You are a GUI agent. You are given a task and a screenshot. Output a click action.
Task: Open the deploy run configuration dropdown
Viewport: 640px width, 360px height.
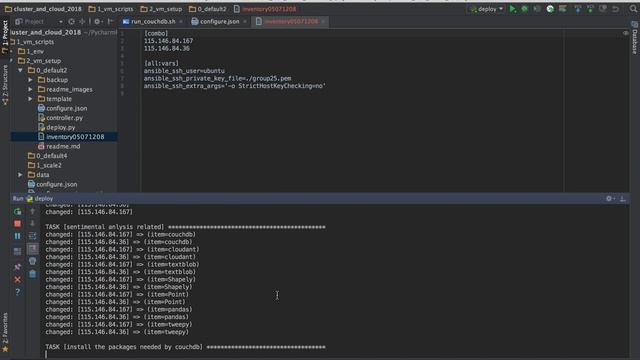pyautogui.click(x=487, y=9)
